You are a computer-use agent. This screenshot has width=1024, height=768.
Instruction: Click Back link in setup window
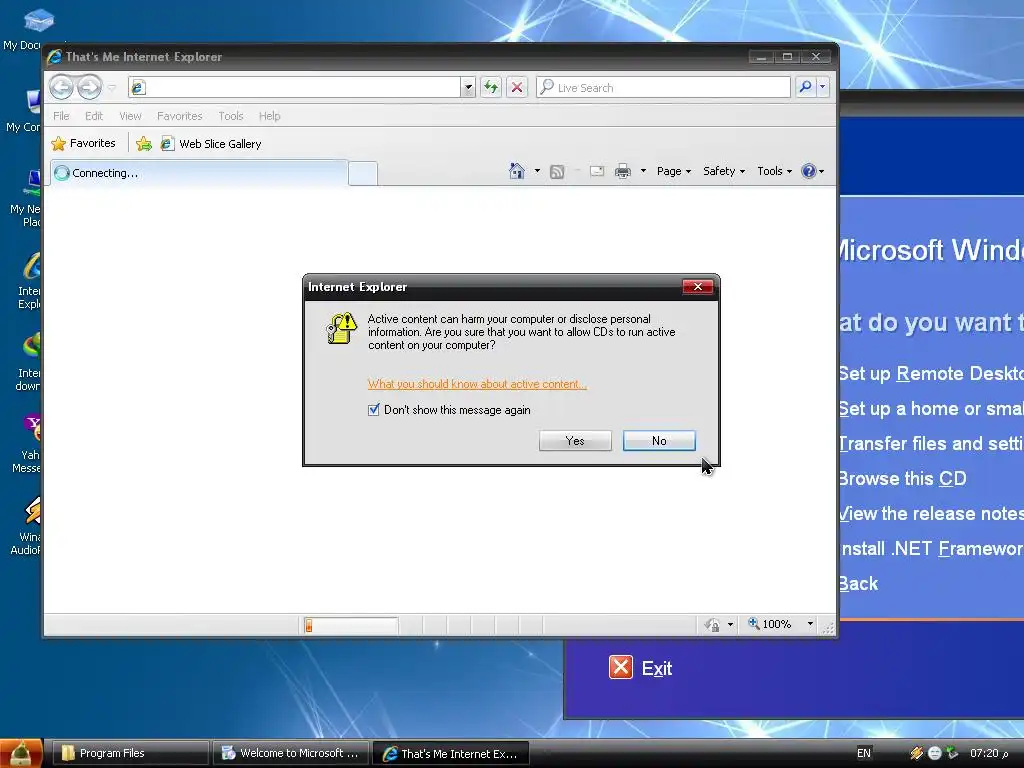pos(859,584)
